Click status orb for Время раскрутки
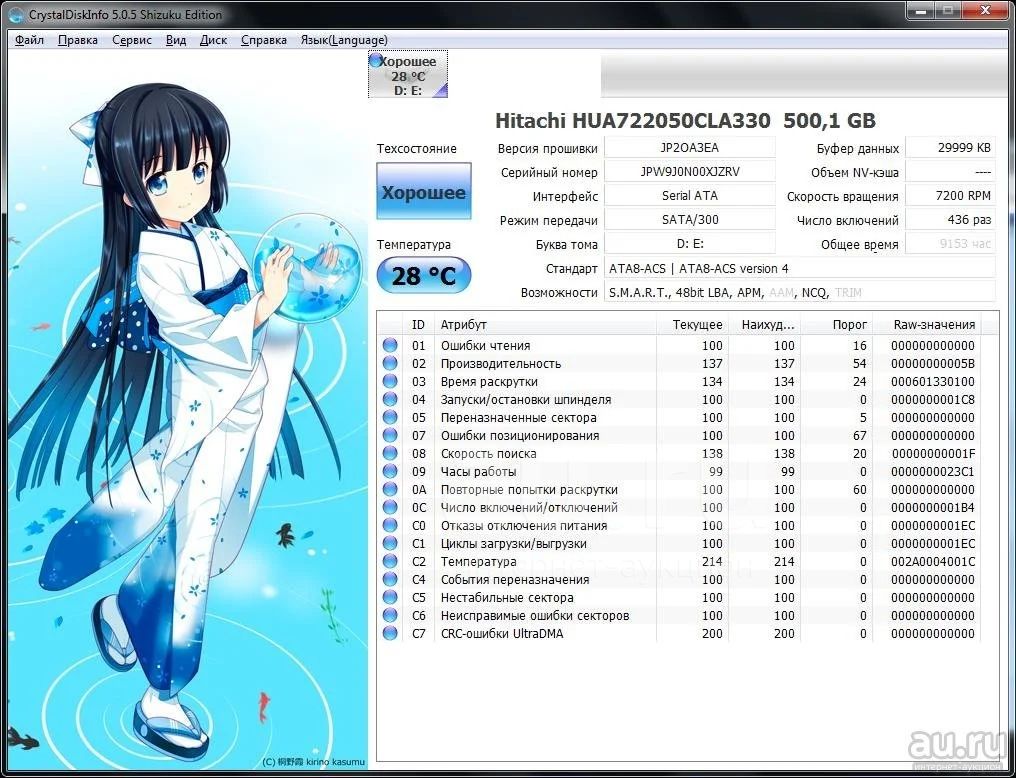Image resolution: width=1016 pixels, height=778 pixels. coord(390,382)
